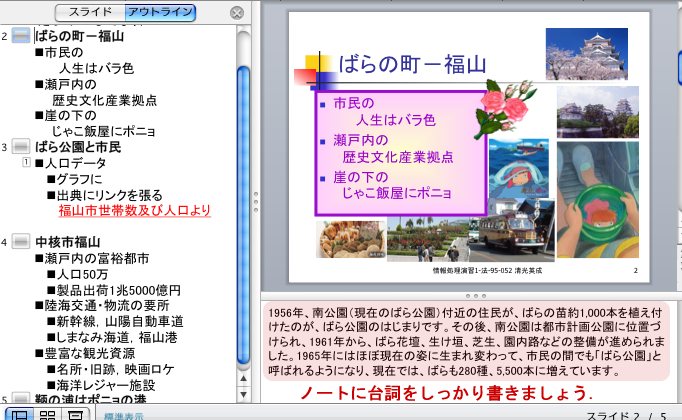The height and width of the screenshot is (420, 682).
Task: Open the スライド tab
Action: click(x=89, y=13)
